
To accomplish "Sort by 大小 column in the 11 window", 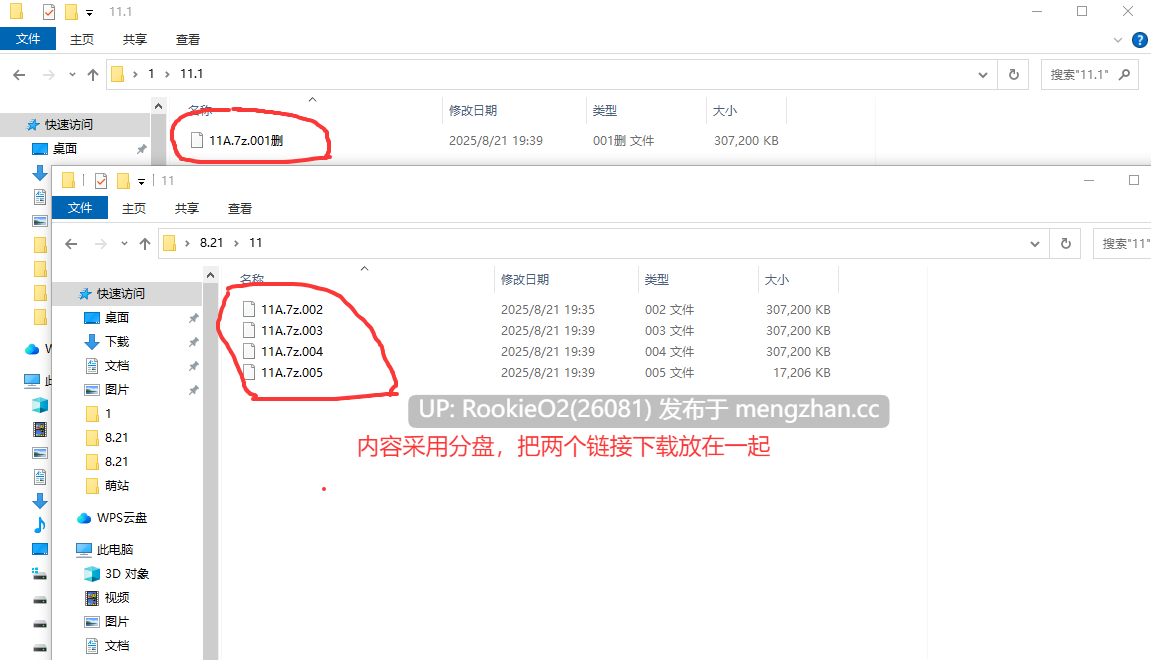I will (777, 279).
